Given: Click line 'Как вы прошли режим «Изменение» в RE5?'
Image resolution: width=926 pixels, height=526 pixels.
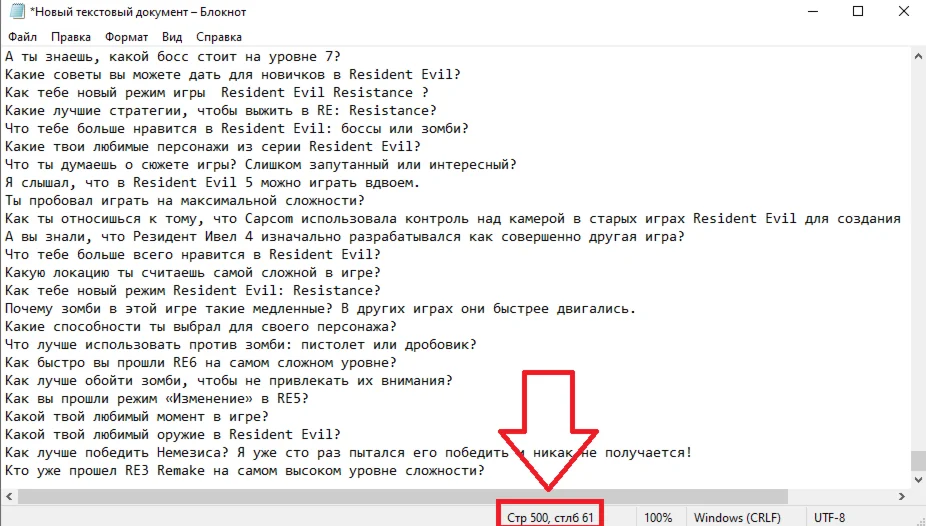Looking at the screenshot, I should pyautogui.click(x=156, y=398).
